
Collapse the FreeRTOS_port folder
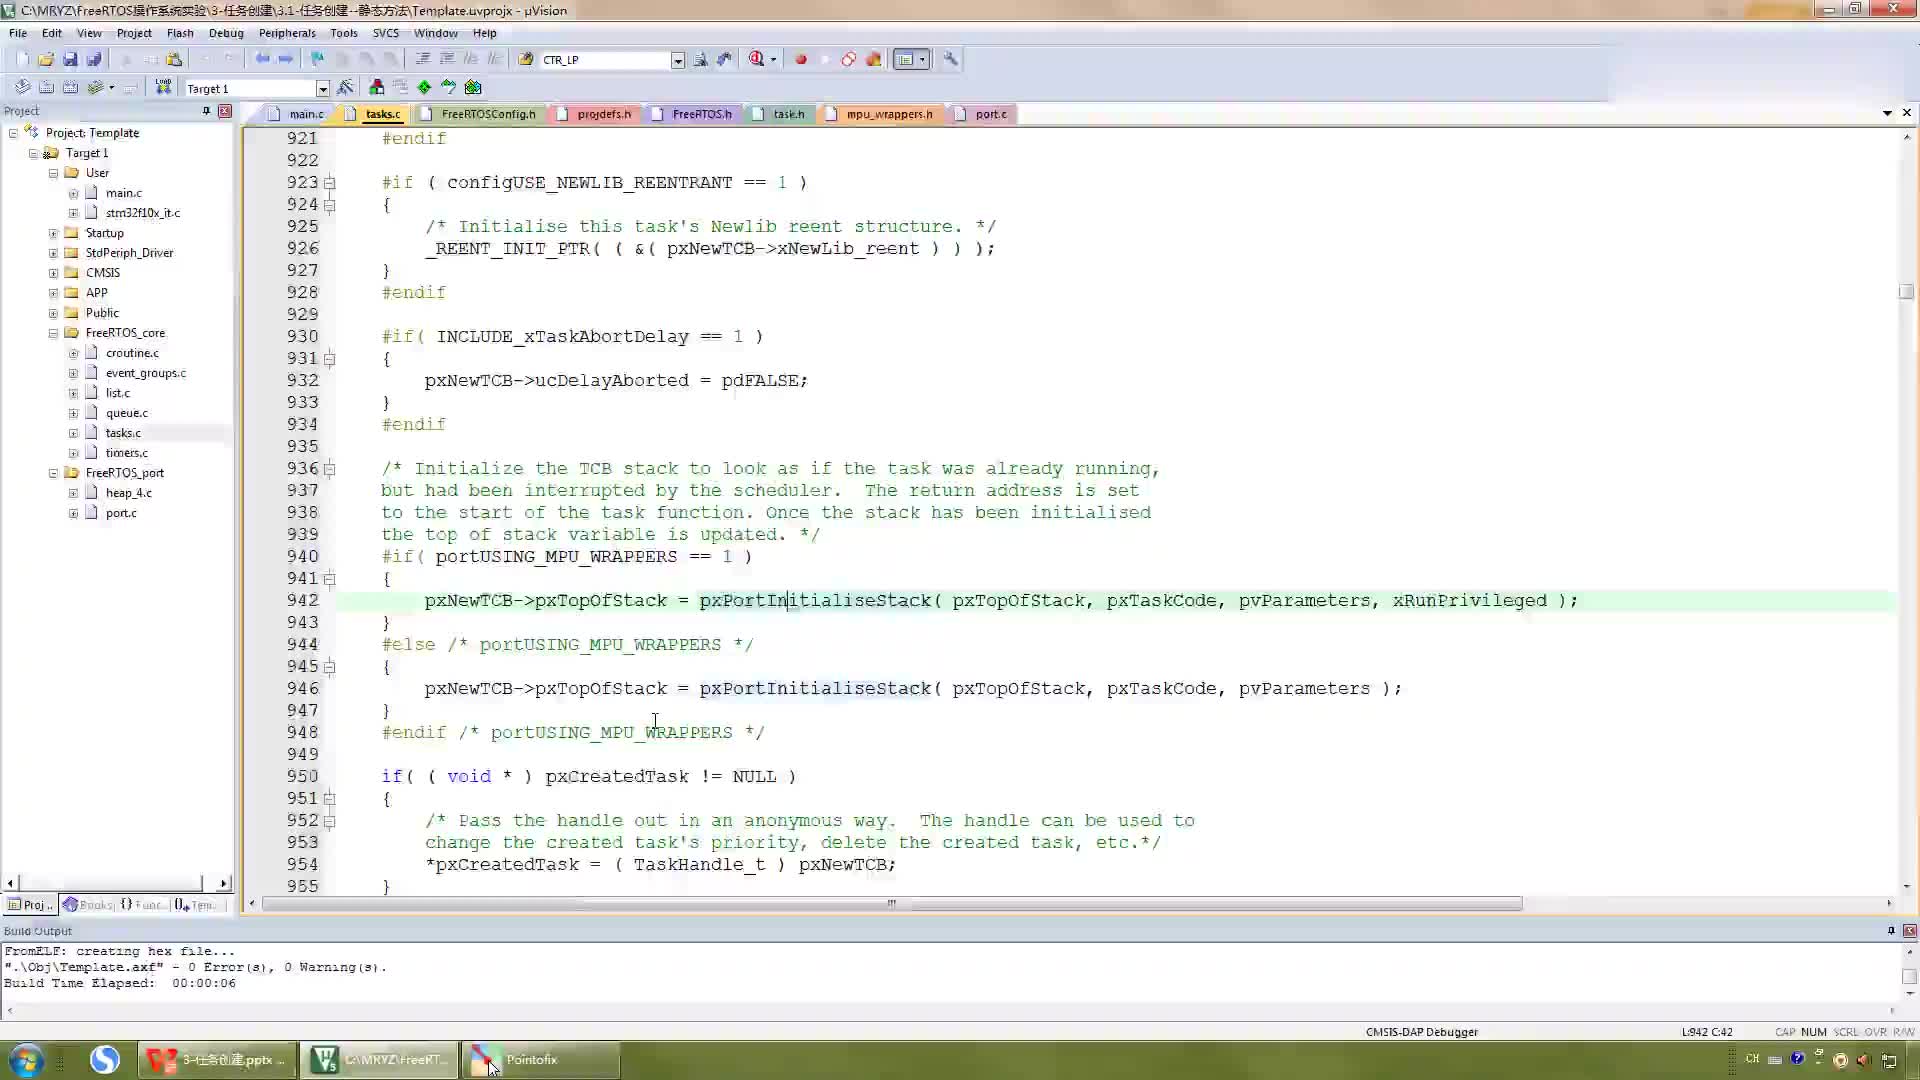point(54,473)
